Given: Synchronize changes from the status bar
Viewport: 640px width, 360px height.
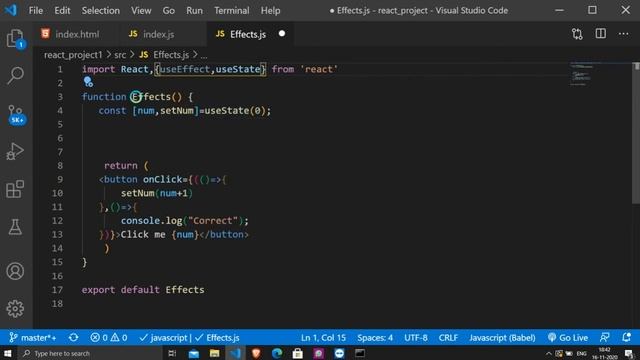Looking at the screenshot, I should [73, 338].
